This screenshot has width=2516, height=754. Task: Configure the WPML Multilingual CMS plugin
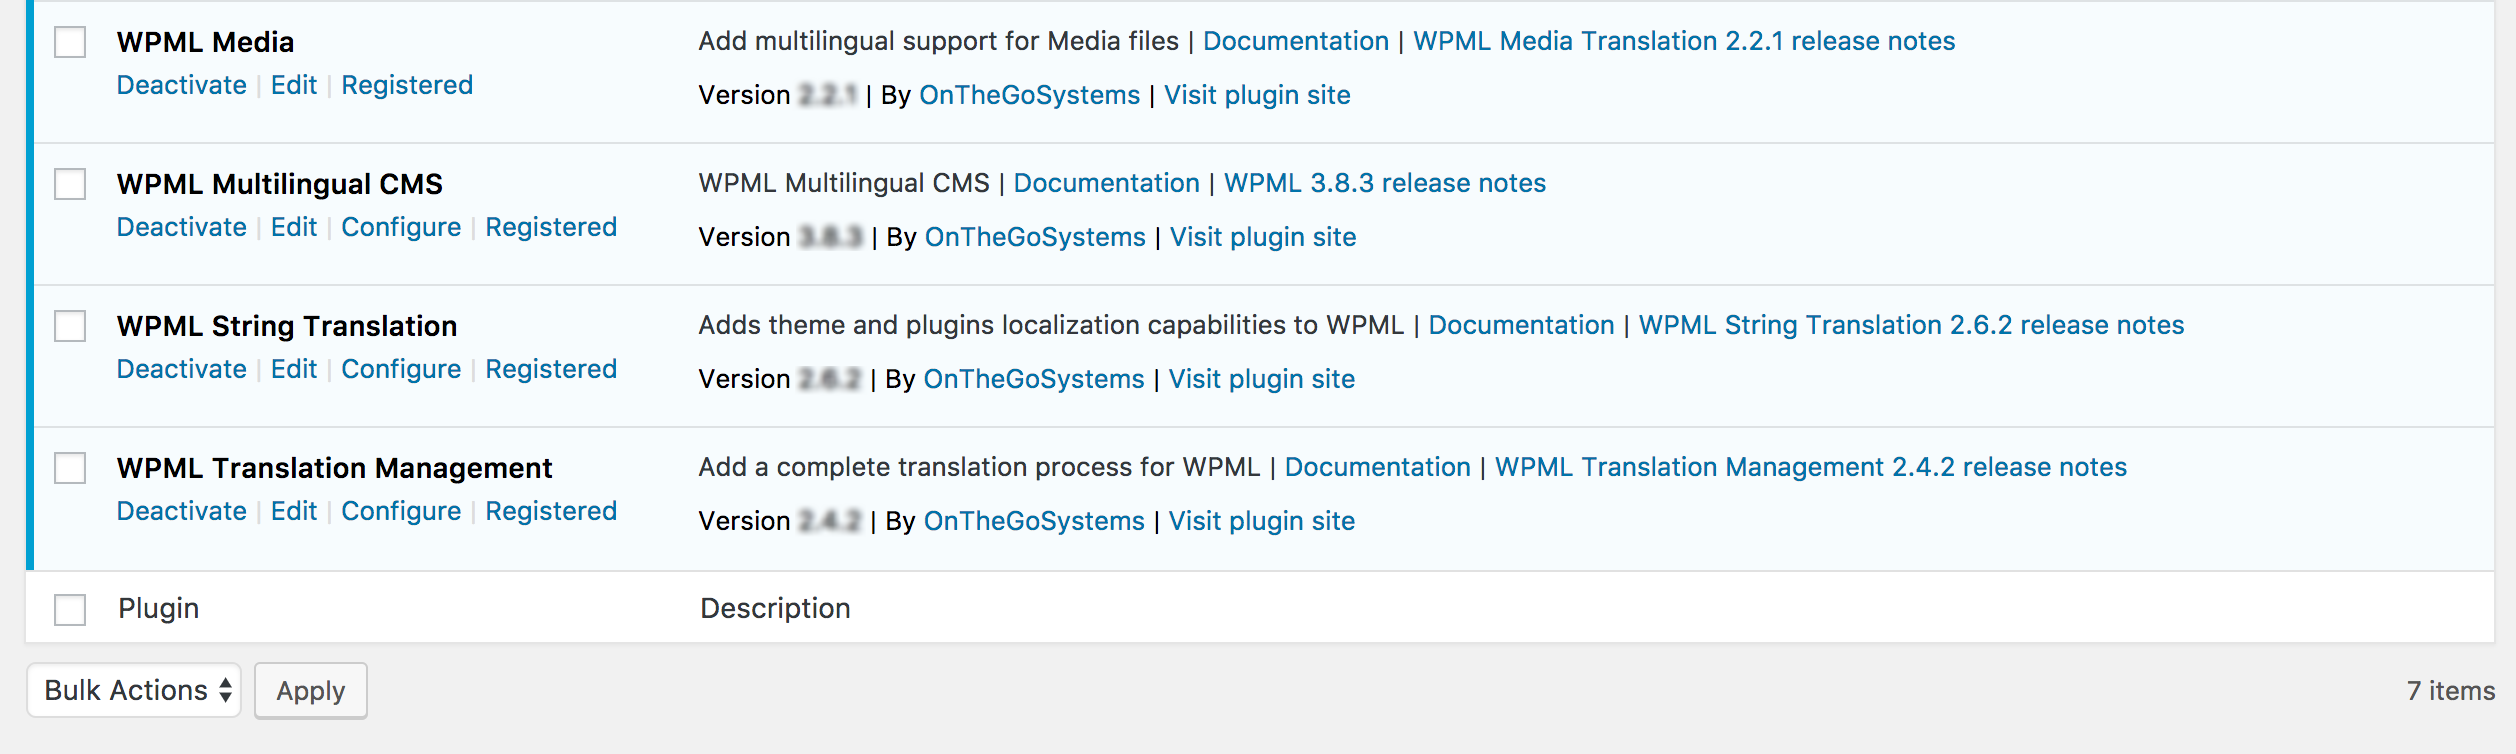401,227
